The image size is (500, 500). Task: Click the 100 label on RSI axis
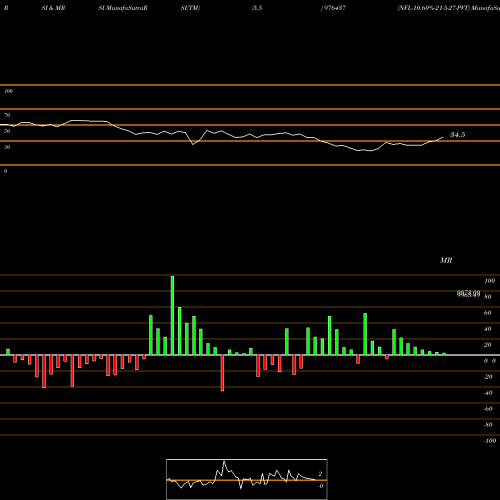8,91
